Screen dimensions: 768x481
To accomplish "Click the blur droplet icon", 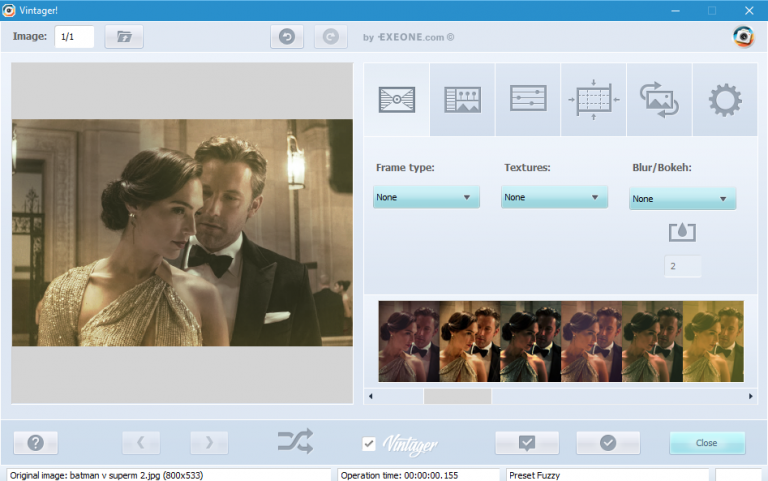I will click(x=682, y=232).
